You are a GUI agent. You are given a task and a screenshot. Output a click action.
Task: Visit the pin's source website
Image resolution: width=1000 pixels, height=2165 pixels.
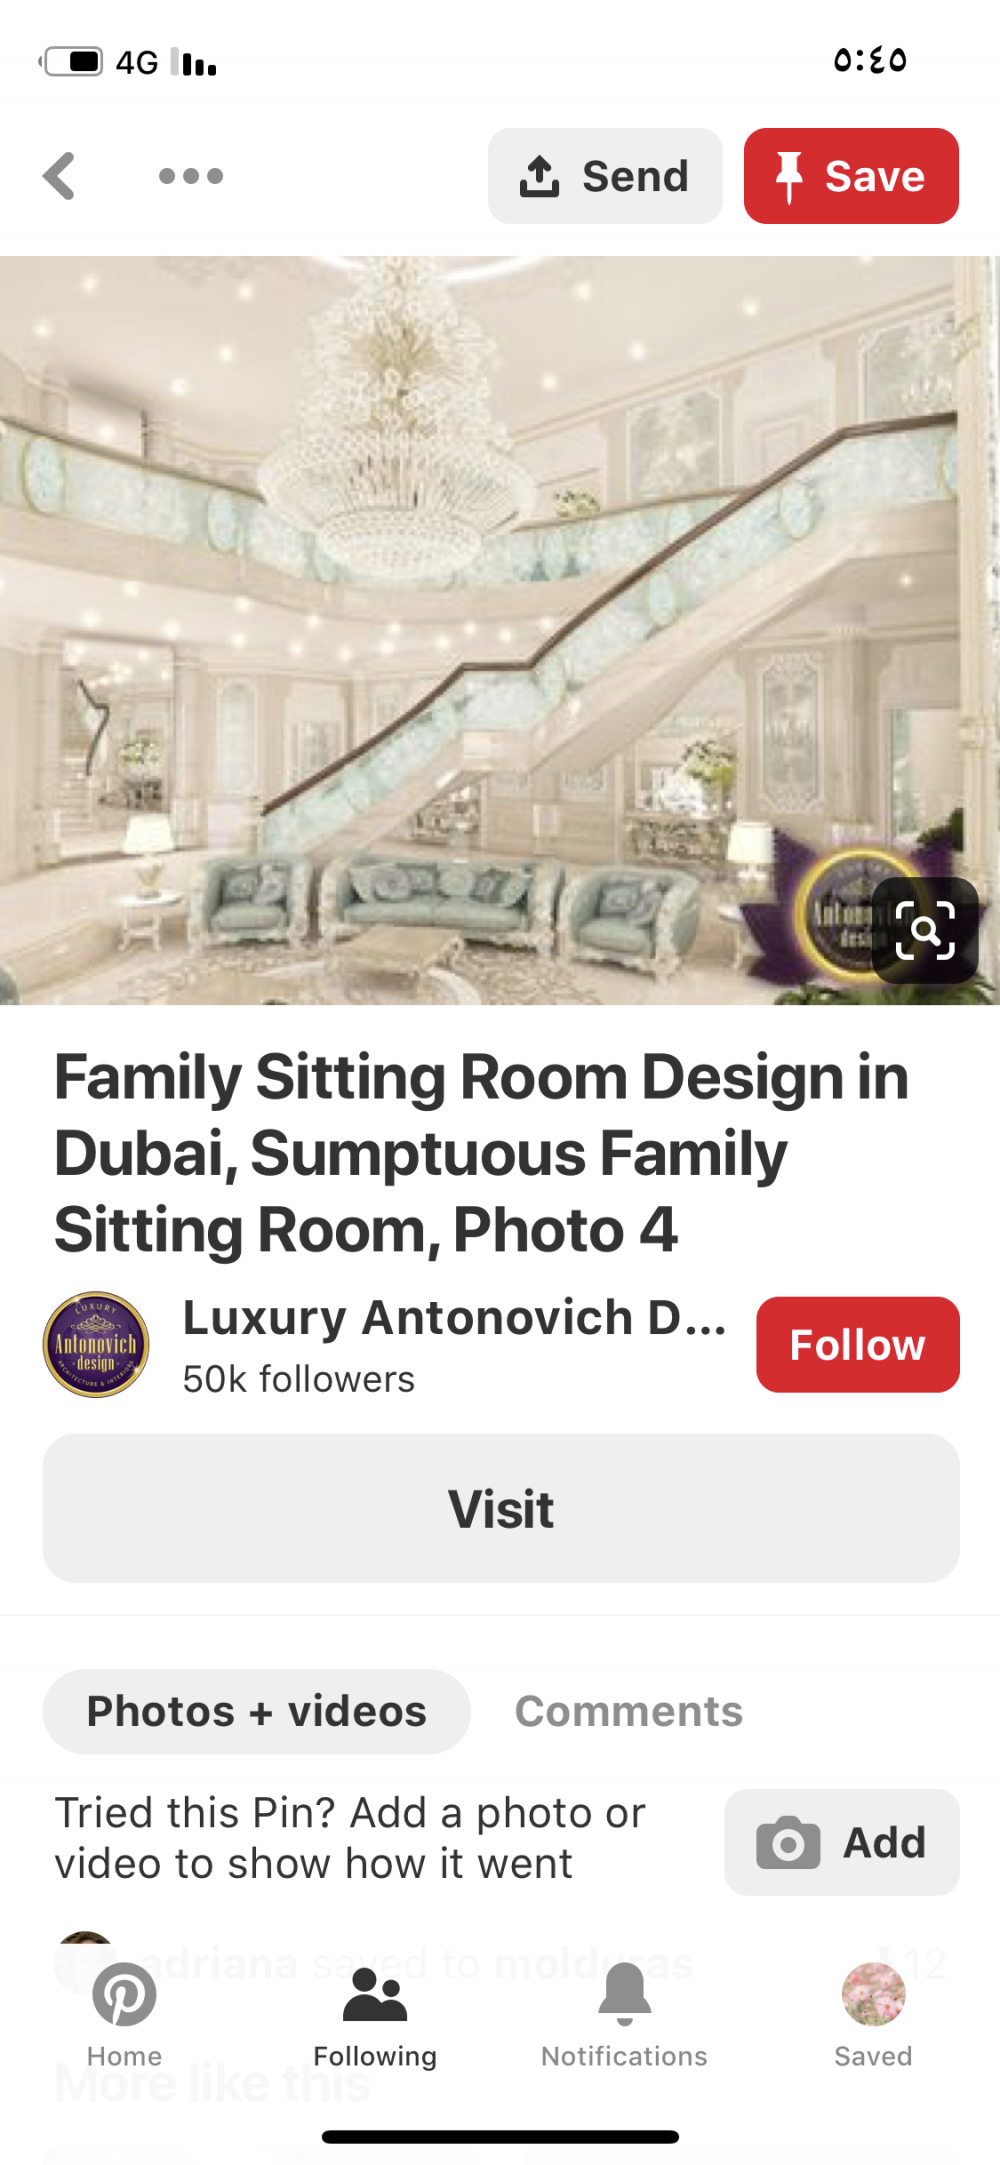(x=501, y=1508)
